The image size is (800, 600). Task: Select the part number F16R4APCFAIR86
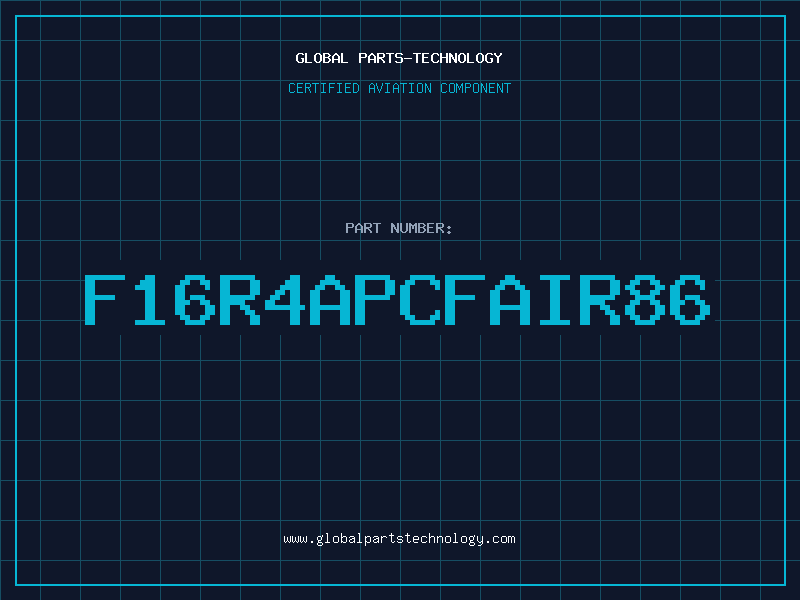[397, 299]
